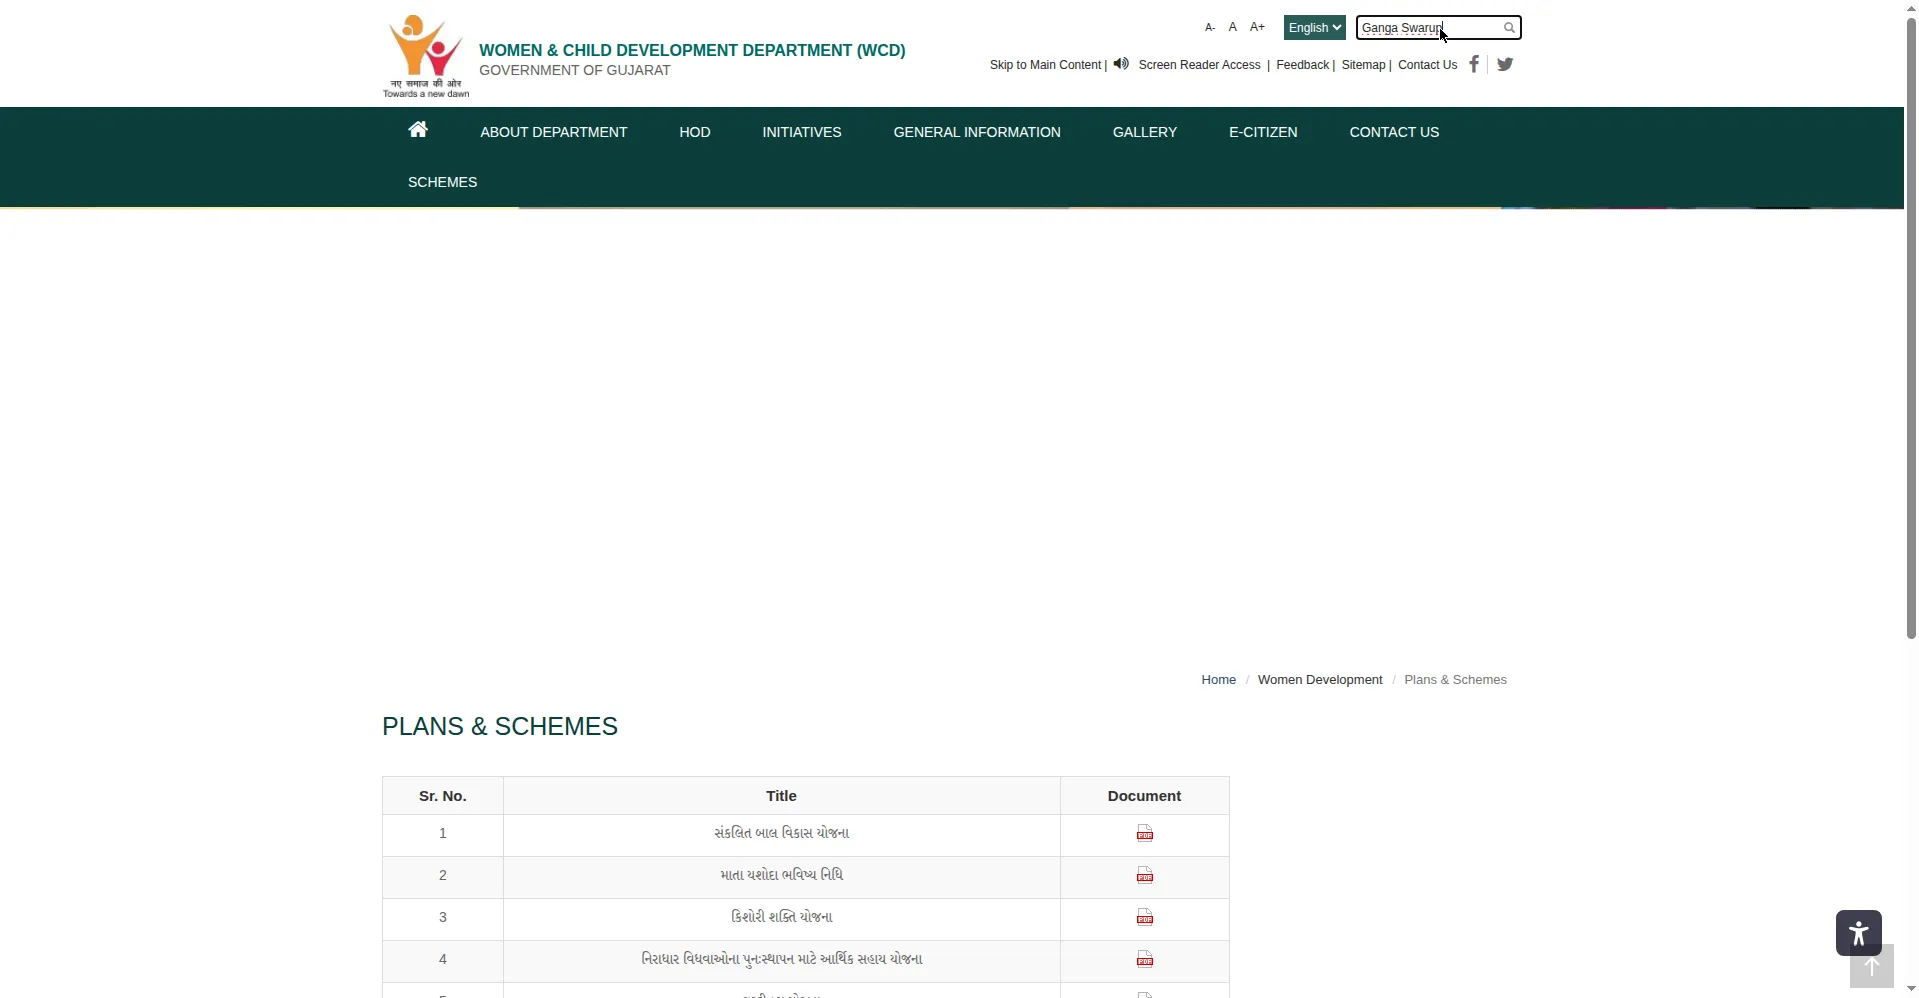This screenshot has height=998, width=1919.
Task: Click the Sr. No. column header
Action: pyautogui.click(x=443, y=796)
